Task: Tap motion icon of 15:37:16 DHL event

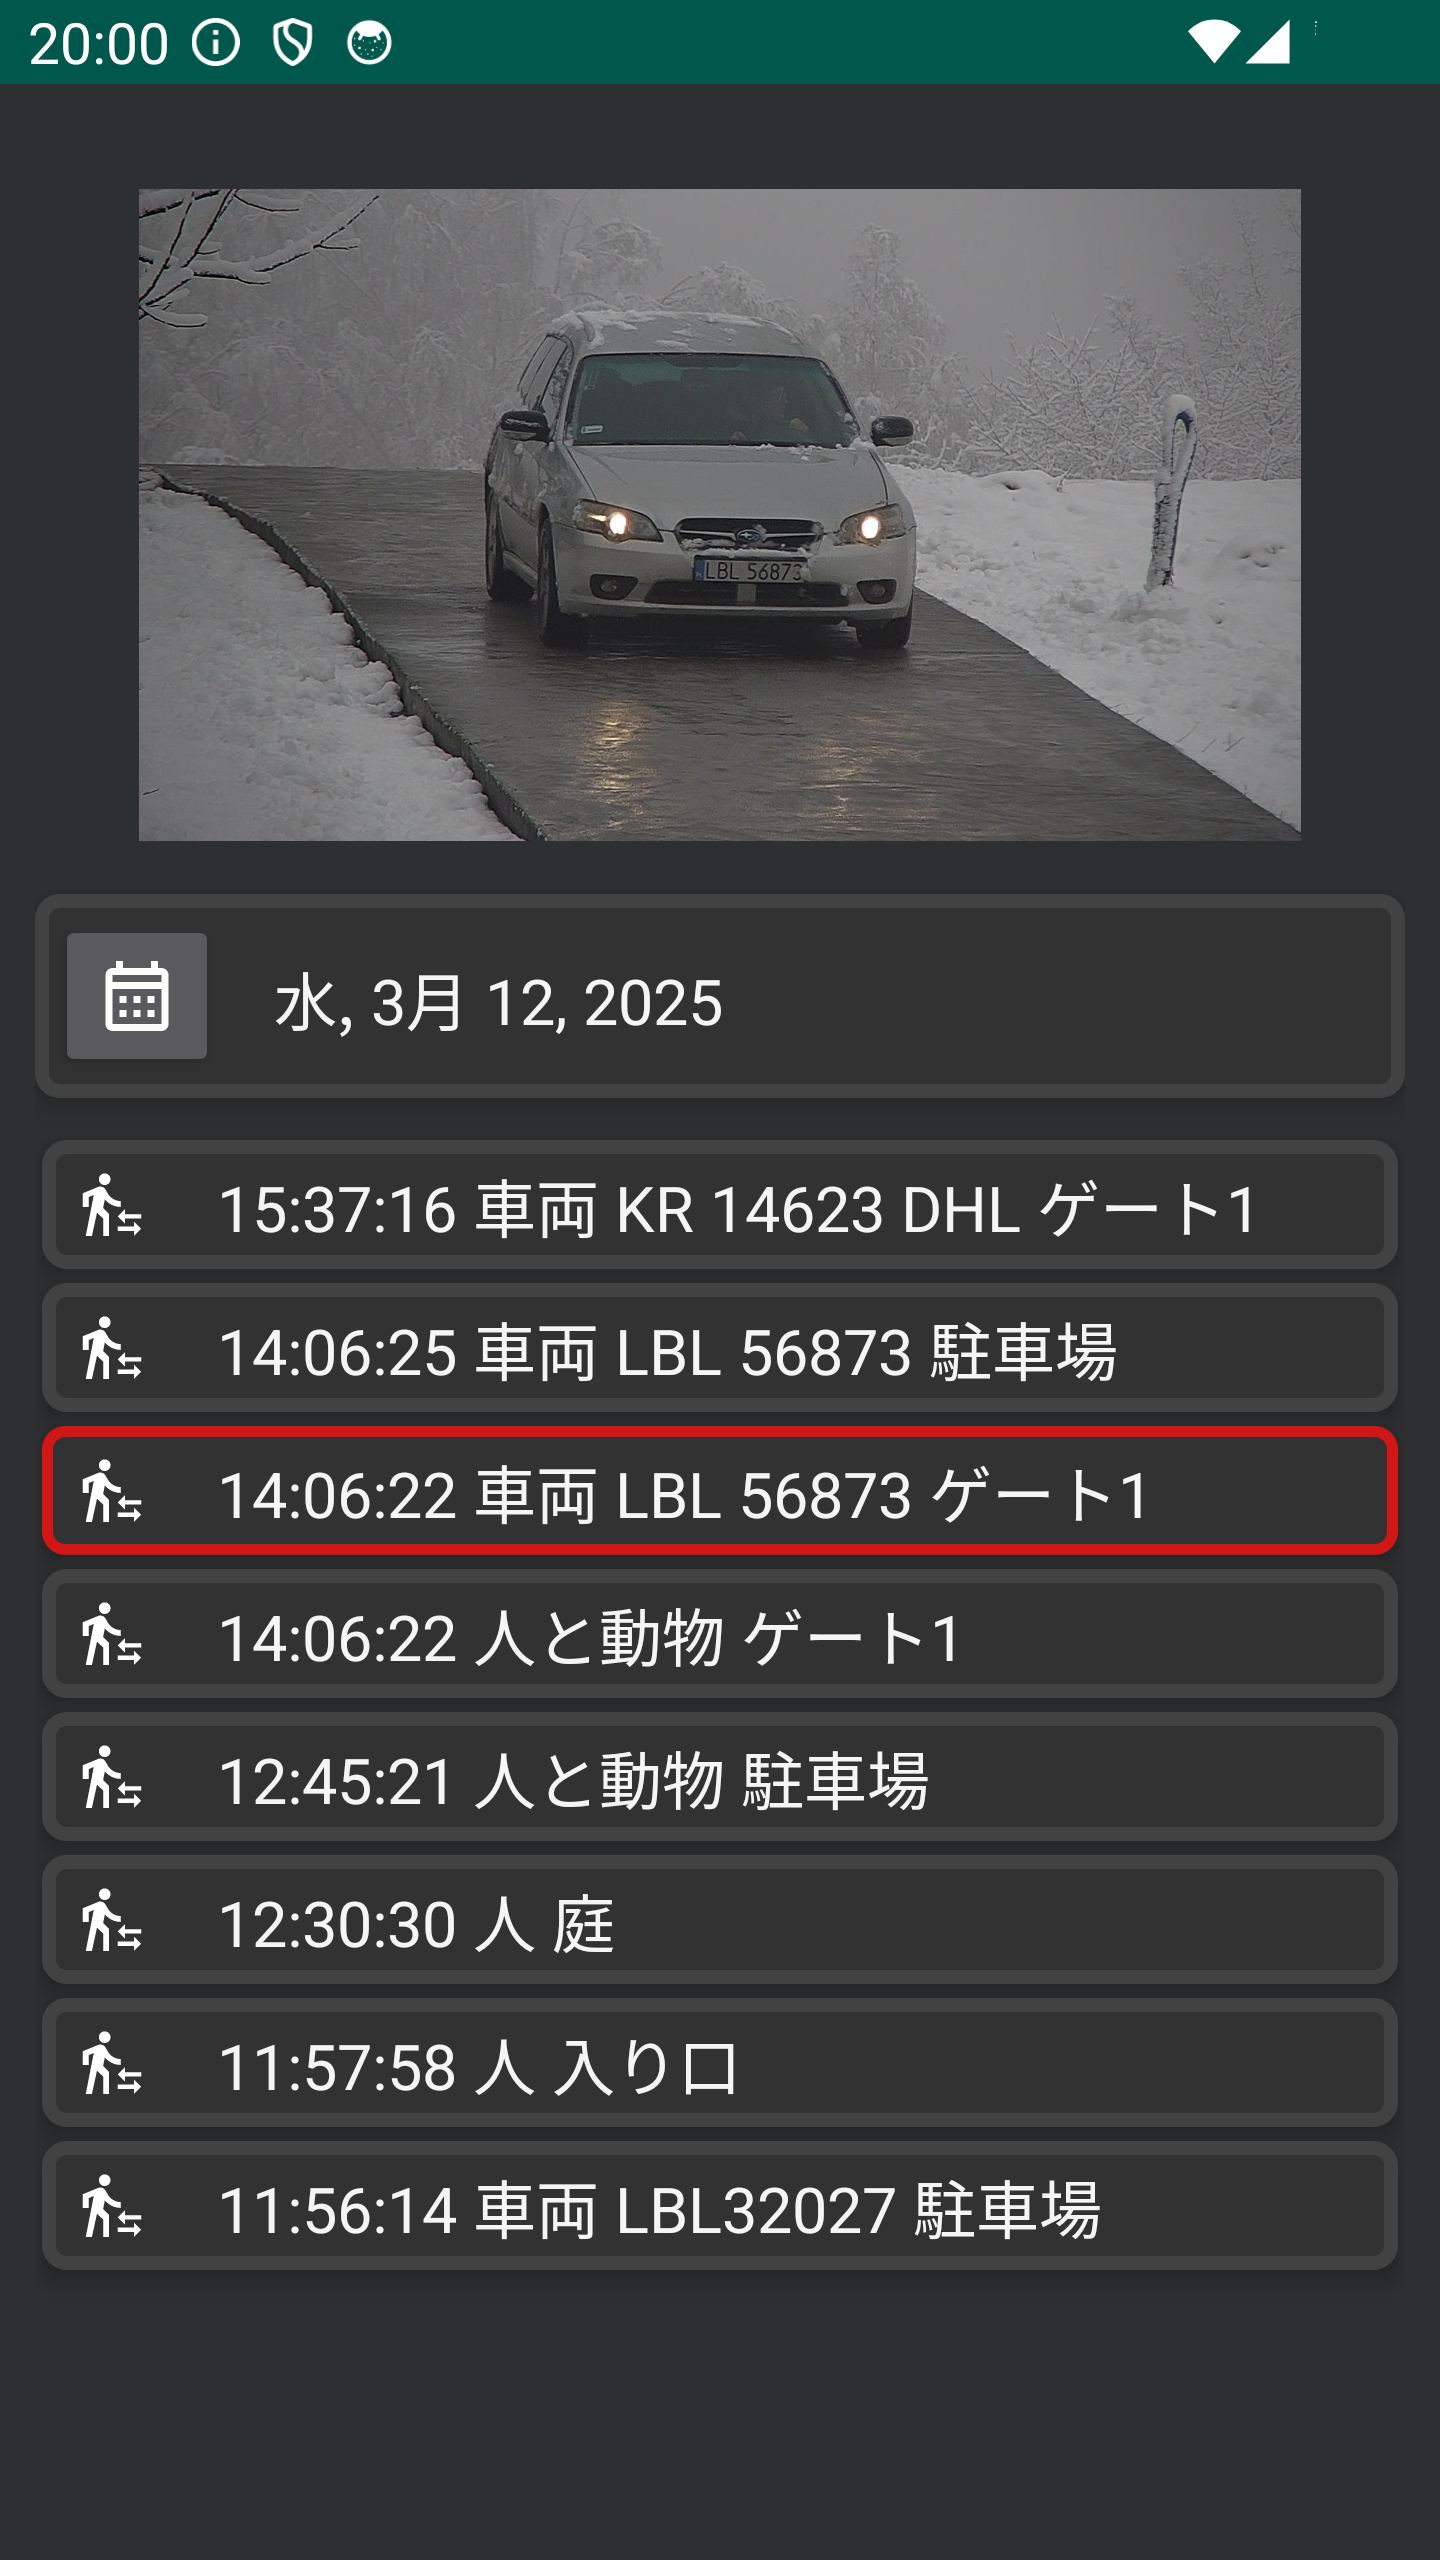Action: click(112, 1205)
